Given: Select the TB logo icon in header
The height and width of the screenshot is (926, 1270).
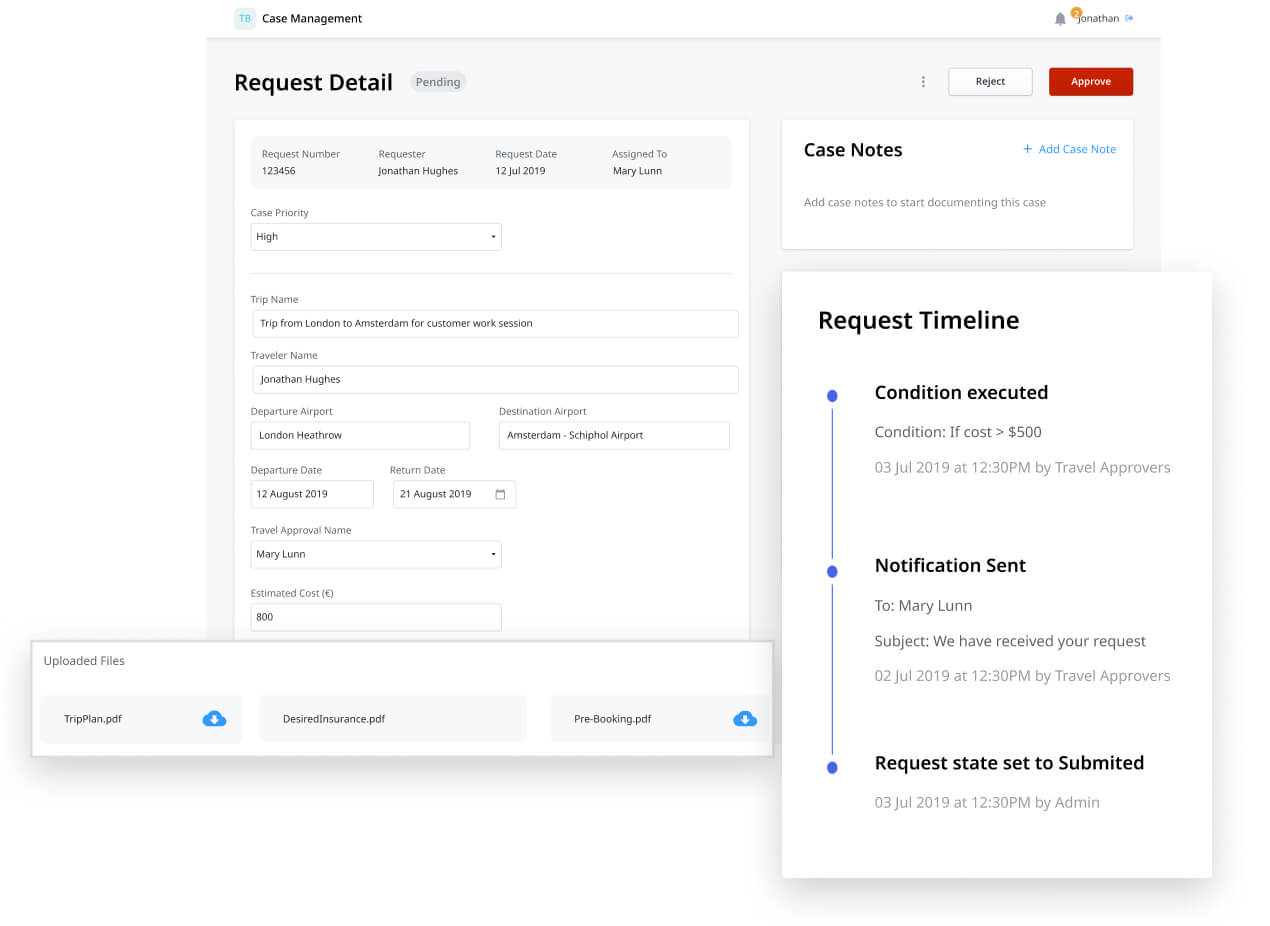Looking at the screenshot, I should pos(244,18).
